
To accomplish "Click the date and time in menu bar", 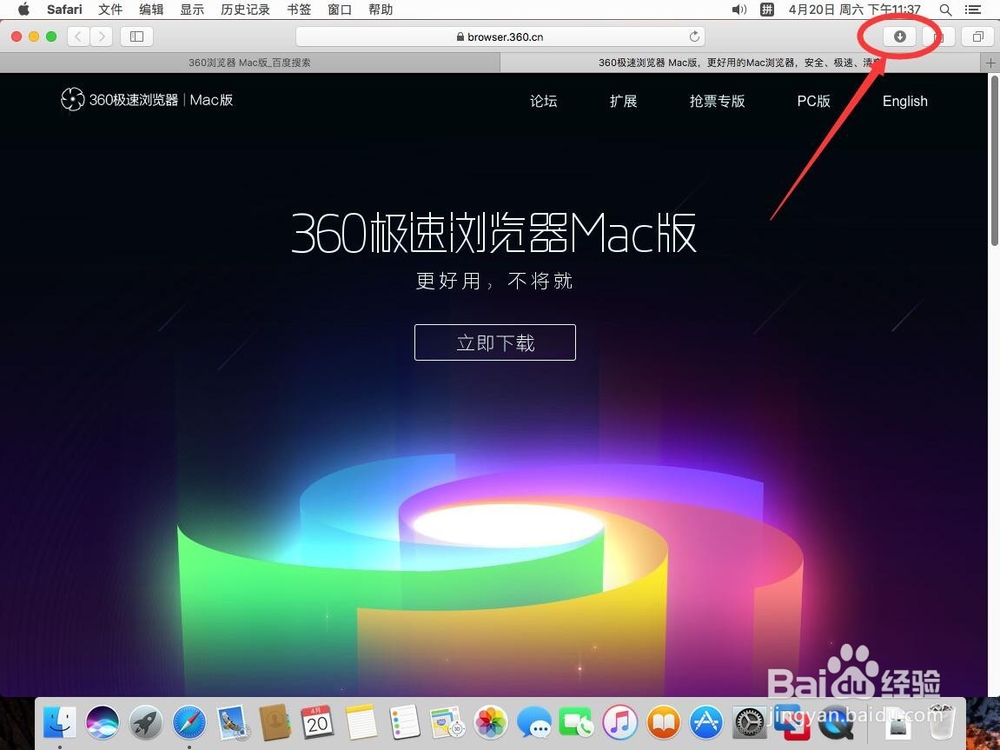I will pyautogui.click(x=854, y=10).
